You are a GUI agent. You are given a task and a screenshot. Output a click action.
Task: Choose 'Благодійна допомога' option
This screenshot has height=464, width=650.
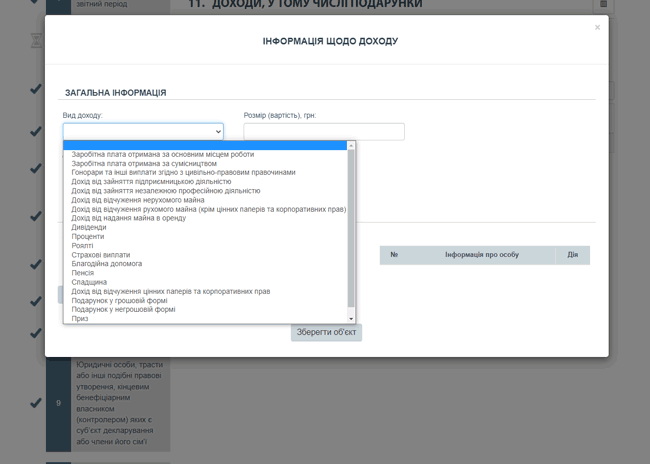(107, 264)
